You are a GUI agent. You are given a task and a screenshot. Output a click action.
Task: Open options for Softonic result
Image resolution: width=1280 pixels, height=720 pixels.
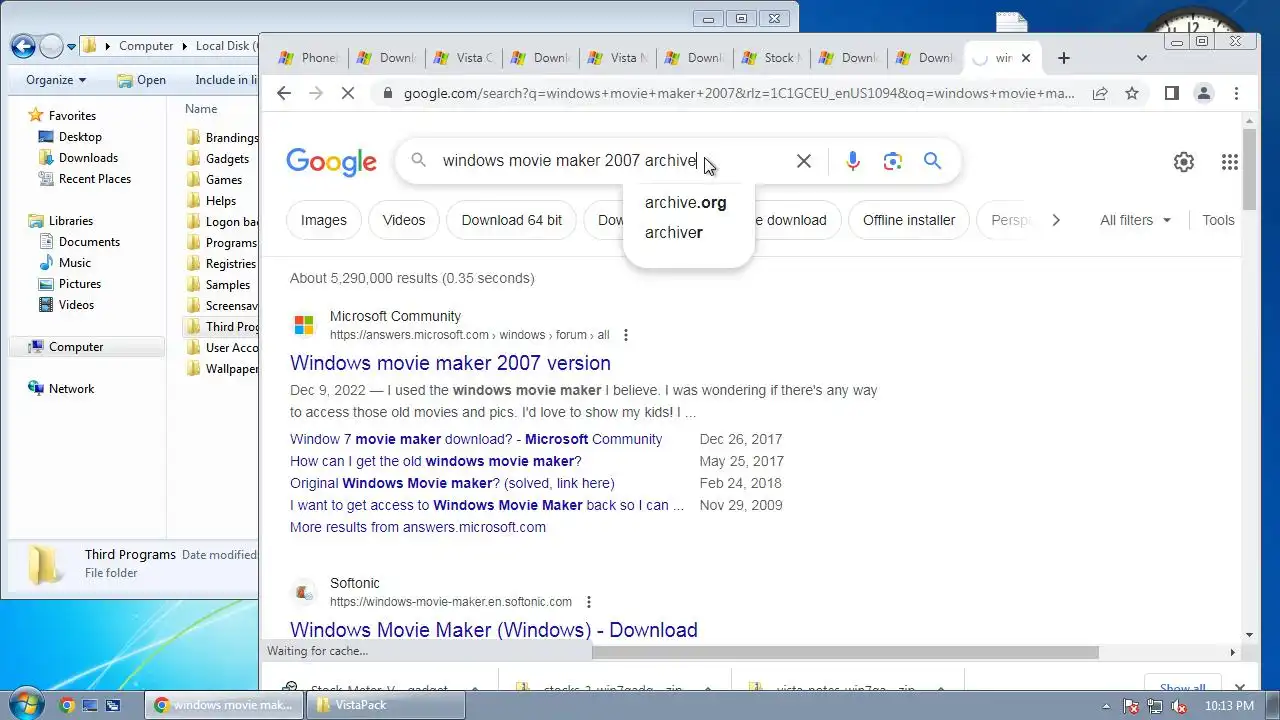[589, 602]
